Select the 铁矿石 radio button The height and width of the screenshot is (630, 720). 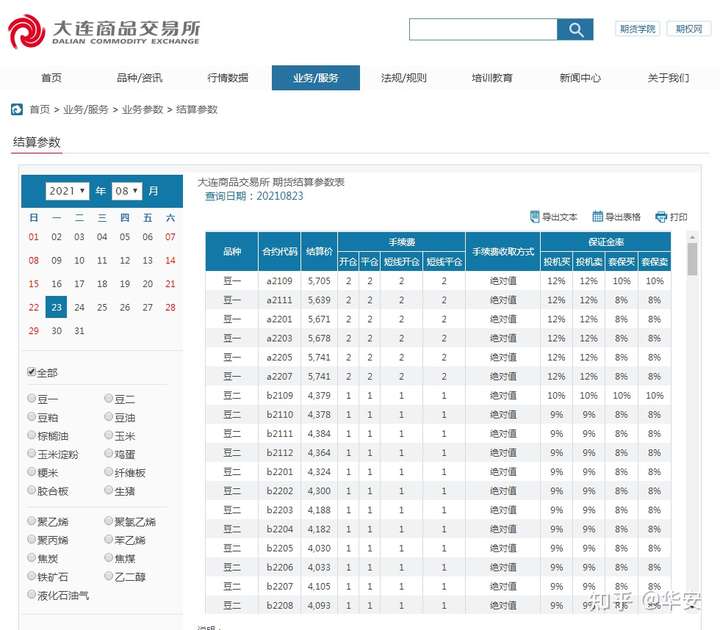pyautogui.click(x=31, y=576)
